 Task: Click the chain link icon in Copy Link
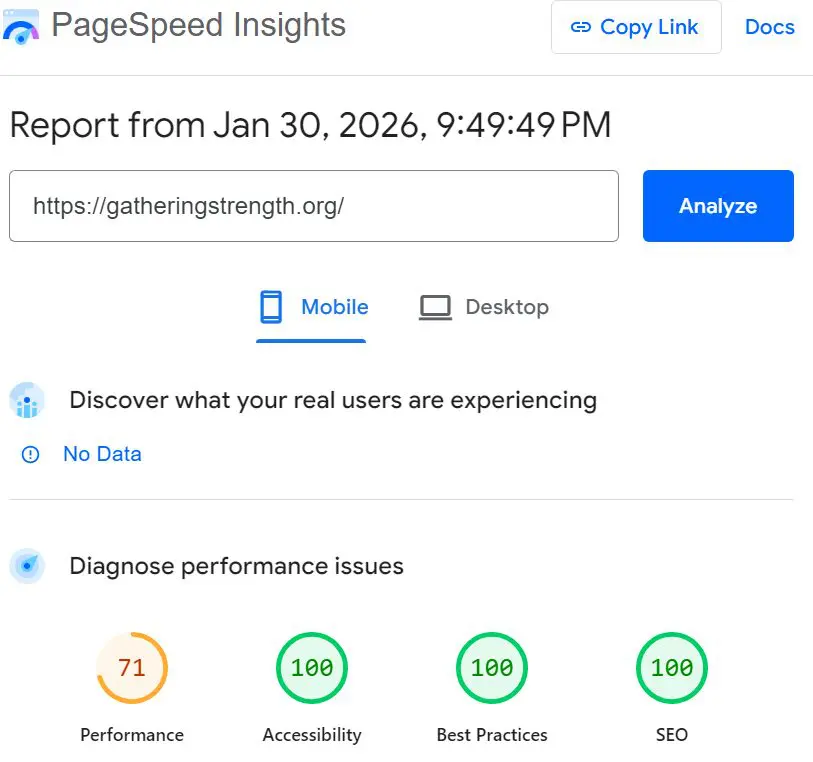[x=581, y=28]
